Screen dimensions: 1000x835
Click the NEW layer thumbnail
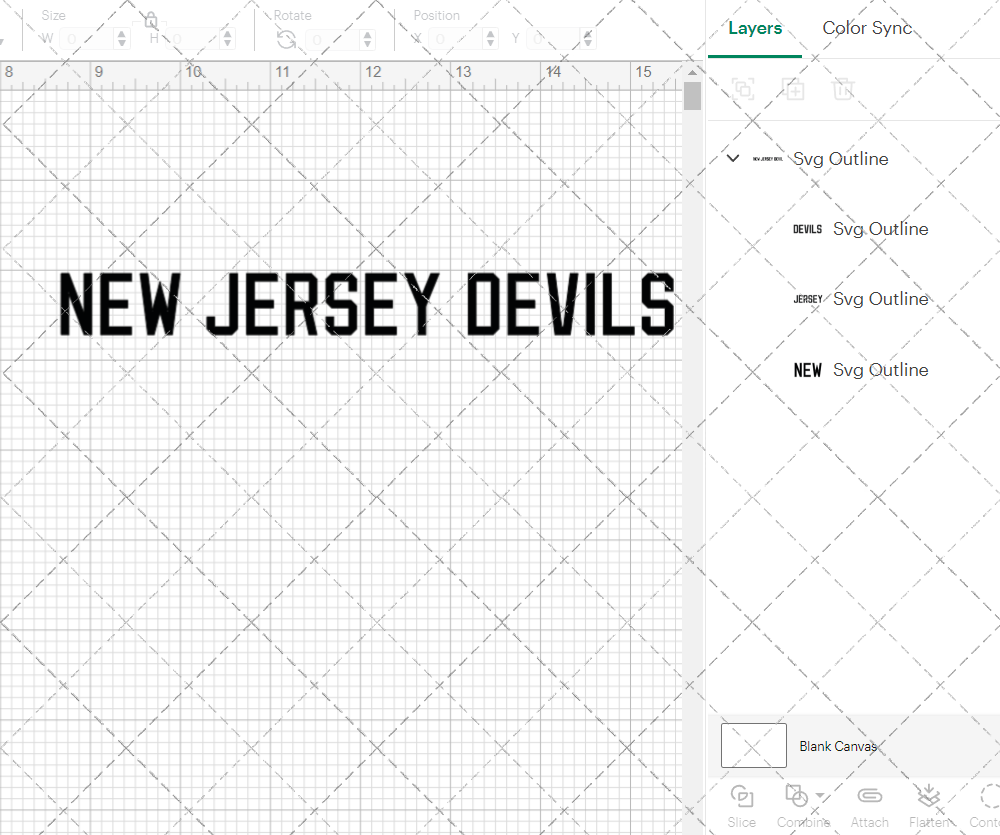click(807, 370)
